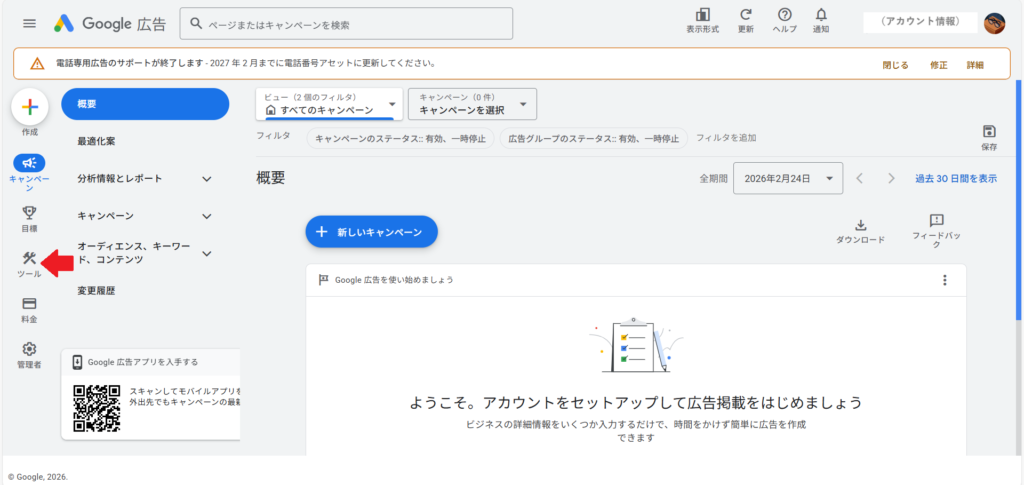Click the mobile app download icon

point(77,362)
